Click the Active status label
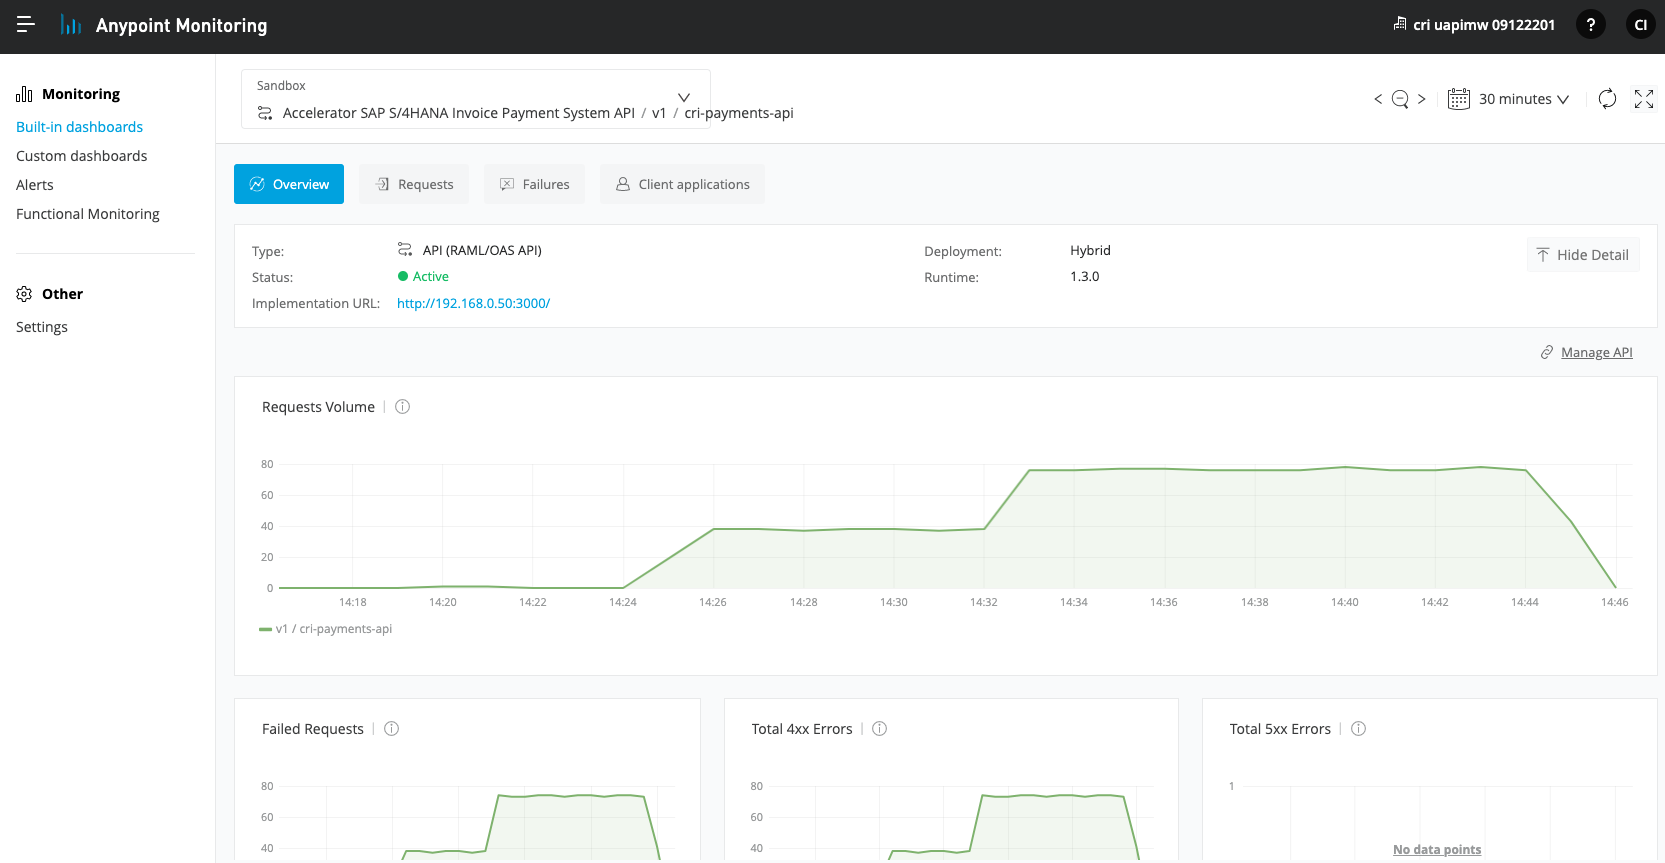Image resolution: width=1665 pixels, height=863 pixels. [x=431, y=277]
